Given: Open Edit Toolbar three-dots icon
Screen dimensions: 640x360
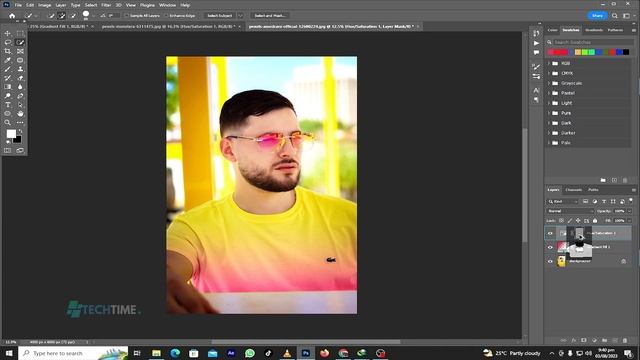Looking at the screenshot, I should click(20, 122).
